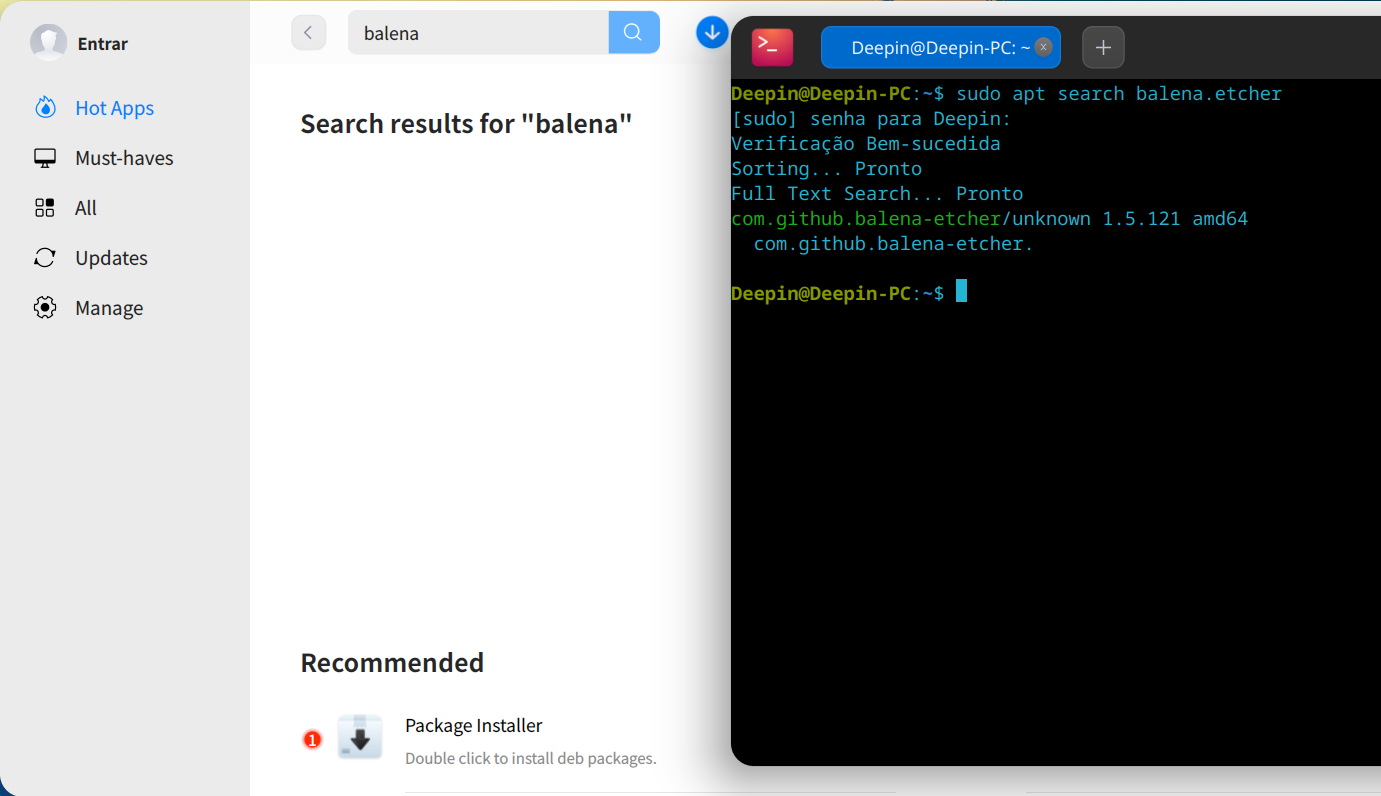This screenshot has height=796, width=1381.
Task: Click the blue magnifier search button
Action: (634, 33)
